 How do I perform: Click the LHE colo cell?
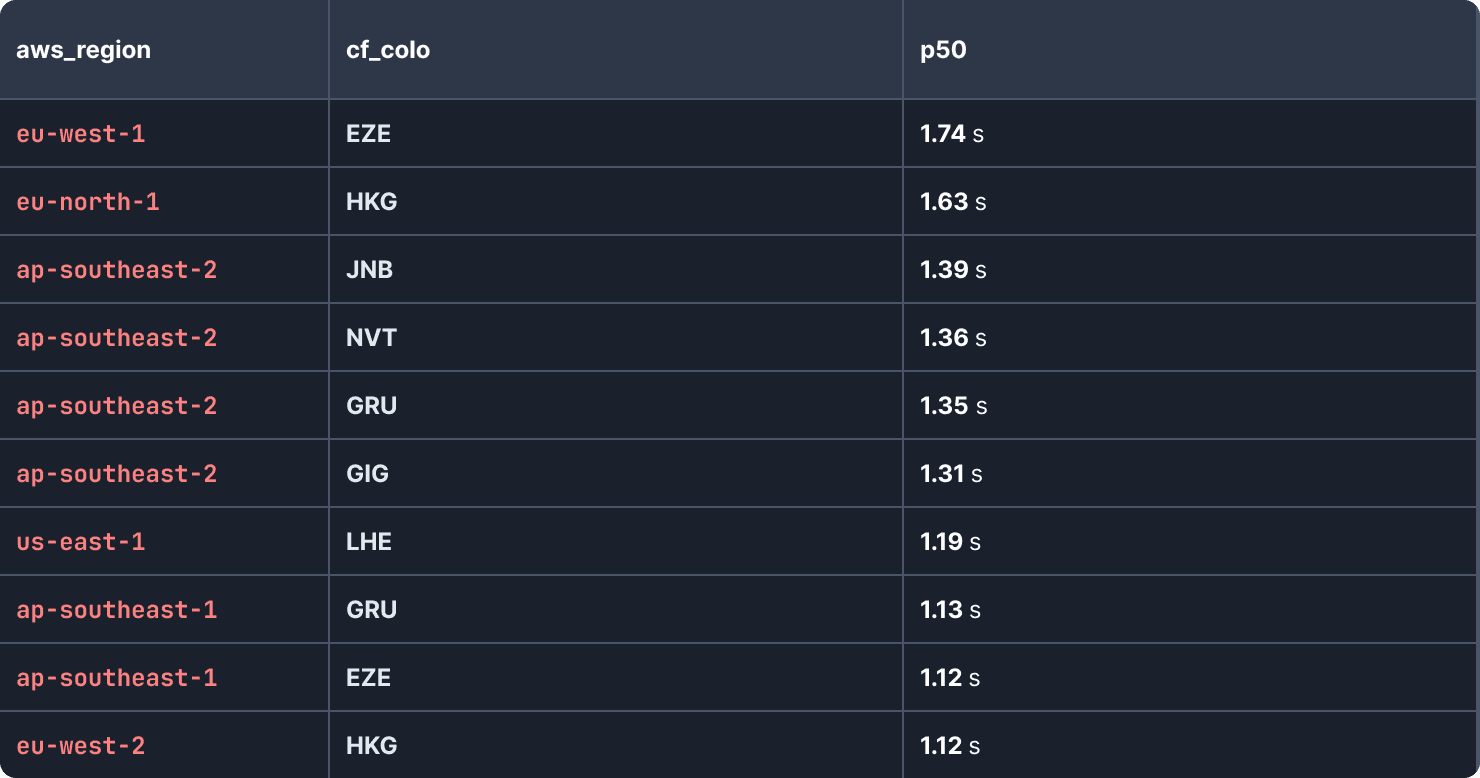pos(369,542)
